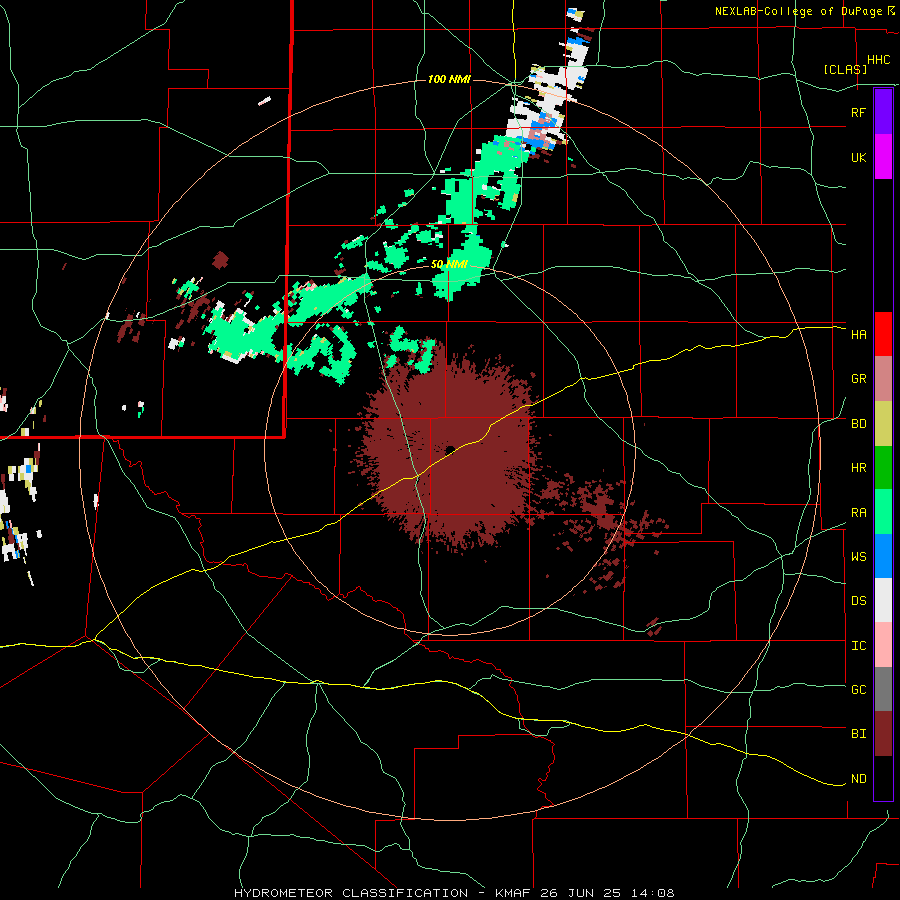Click the WS blue legend swatch
Image resolution: width=900 pixels, height=900 pixels.
(883, 556)
